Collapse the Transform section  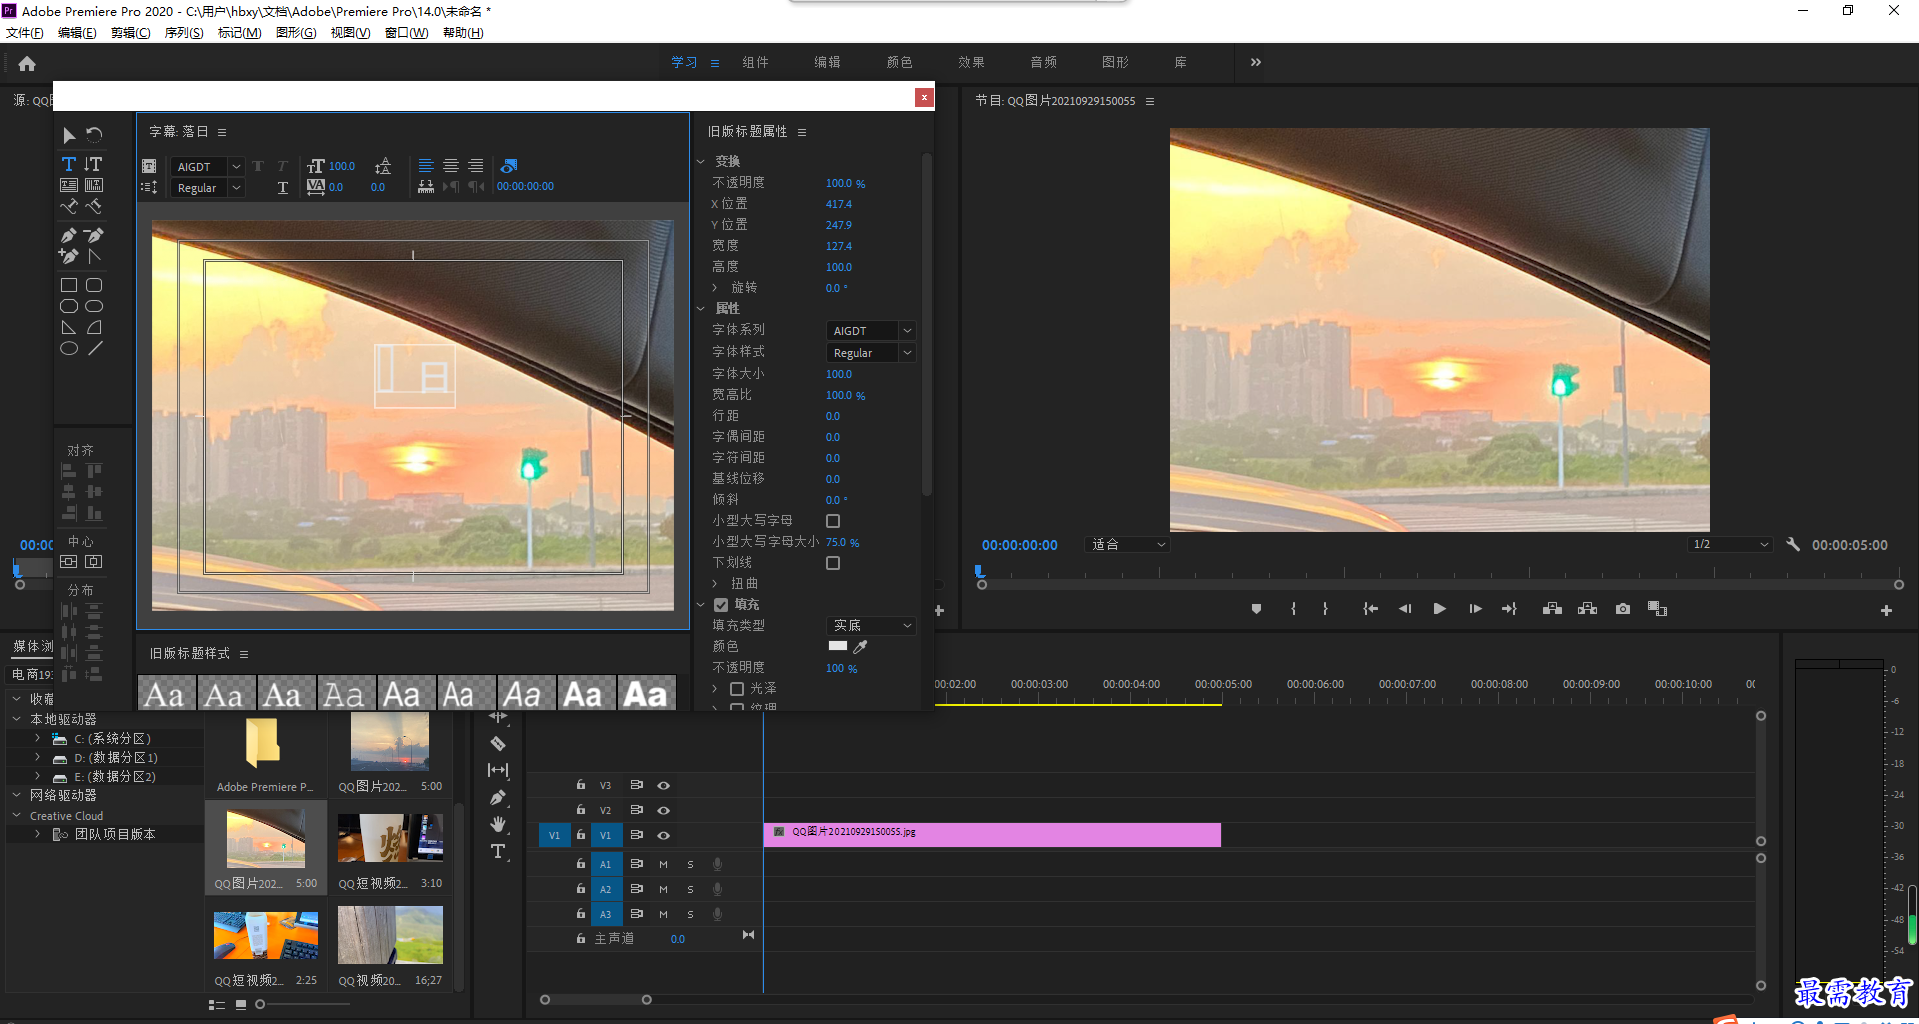point(701,162)
